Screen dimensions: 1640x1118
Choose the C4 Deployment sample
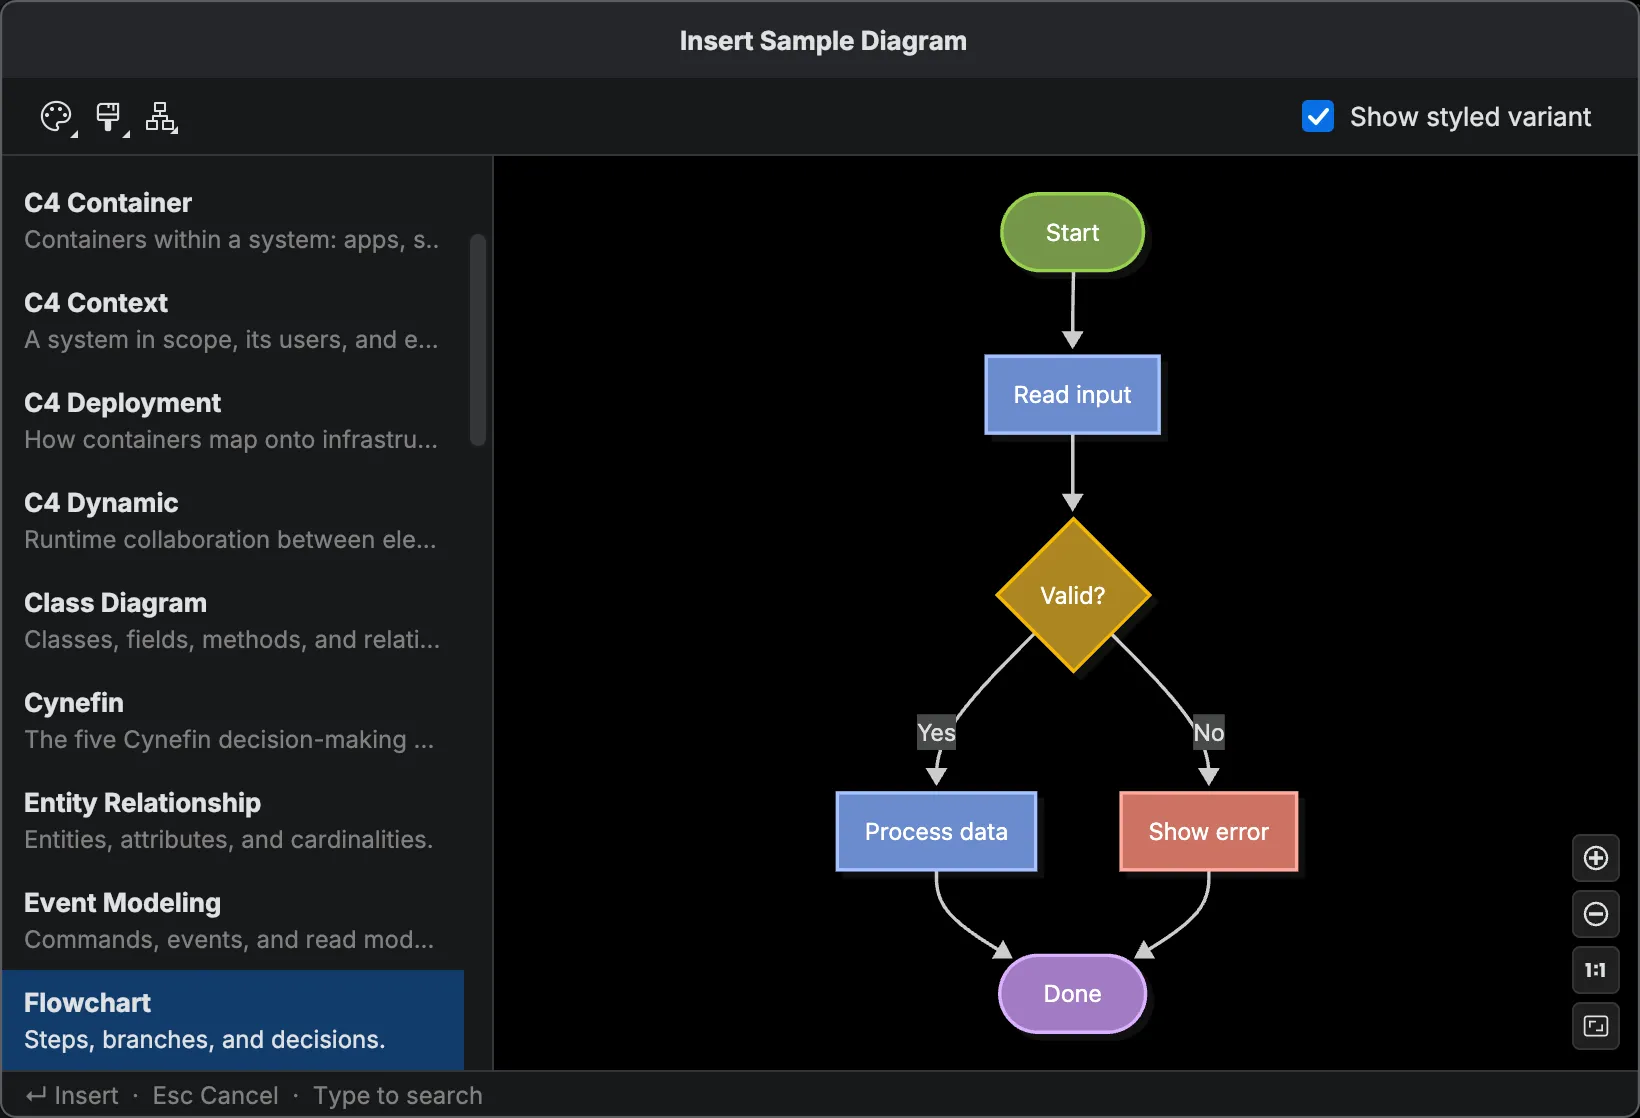tap(233, 421)
